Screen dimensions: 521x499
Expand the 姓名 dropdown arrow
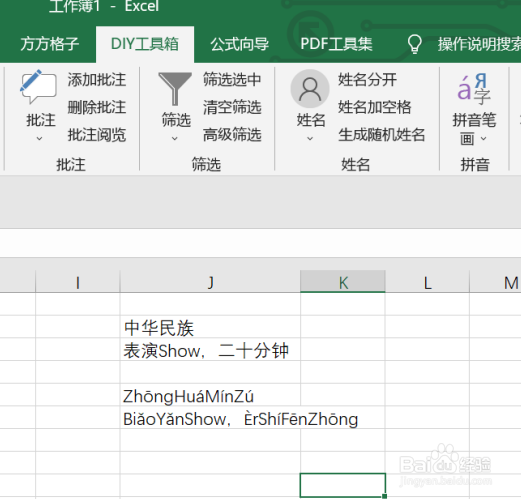[x=310, y=138]
